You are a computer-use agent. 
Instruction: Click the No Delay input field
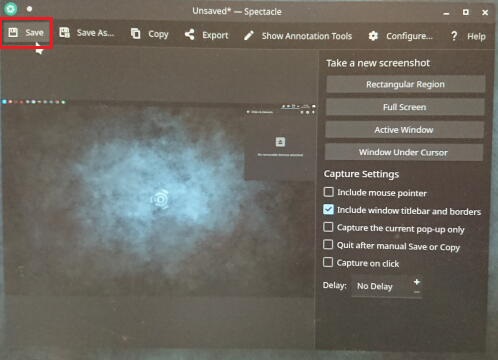381,286
